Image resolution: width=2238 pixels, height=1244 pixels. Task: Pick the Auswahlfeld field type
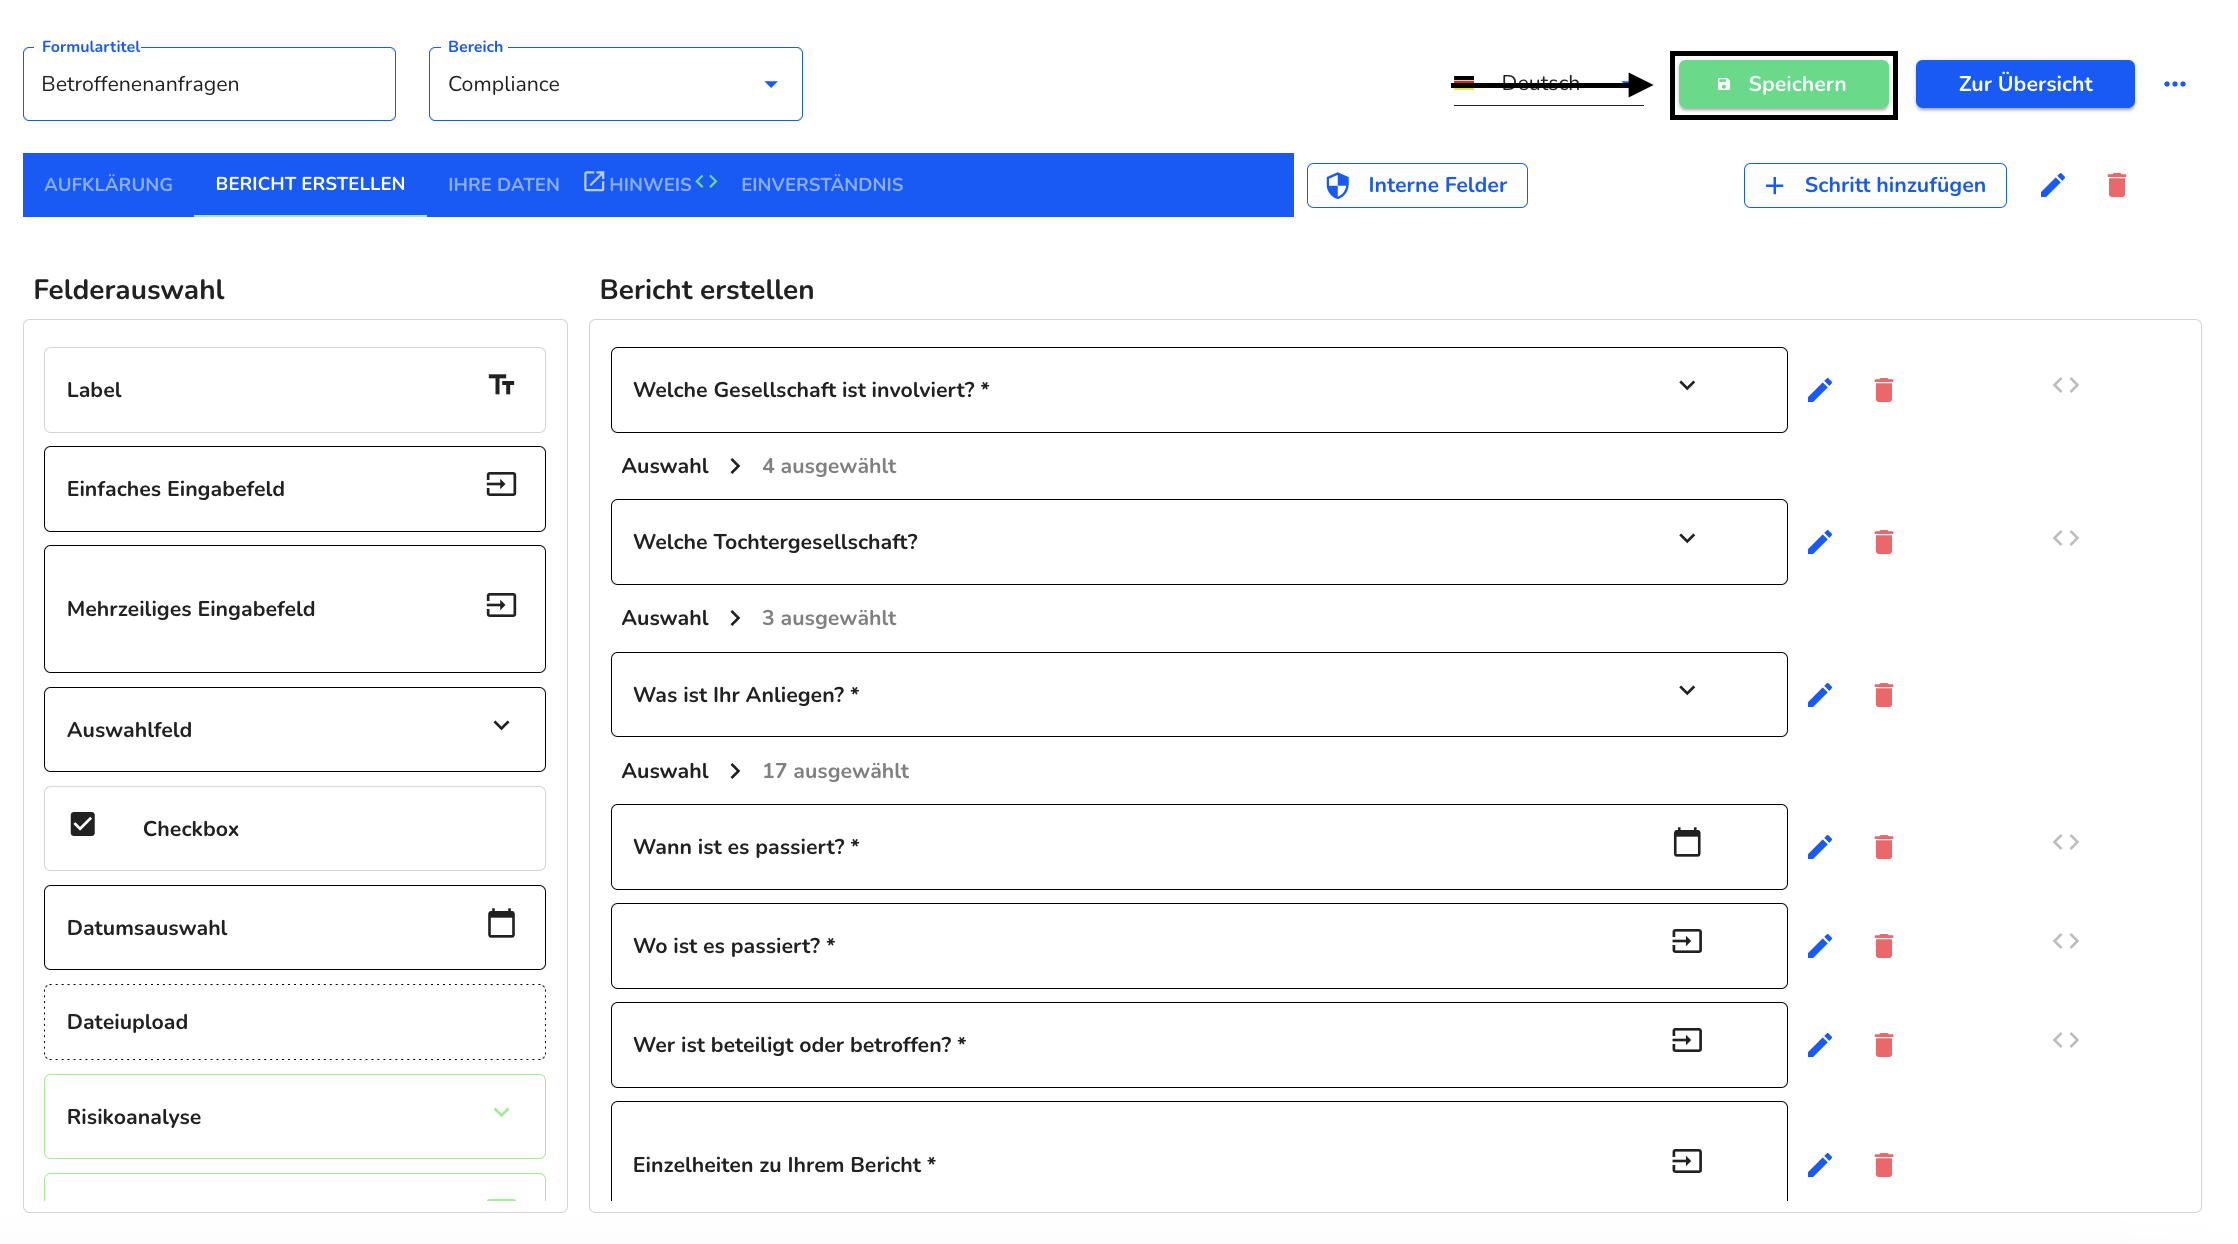[x=295, y=730]
